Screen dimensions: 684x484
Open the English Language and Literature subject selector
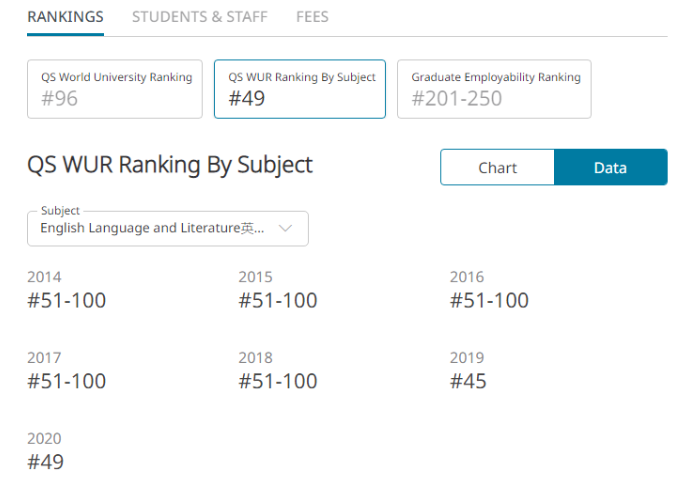[x=152, y=229]
